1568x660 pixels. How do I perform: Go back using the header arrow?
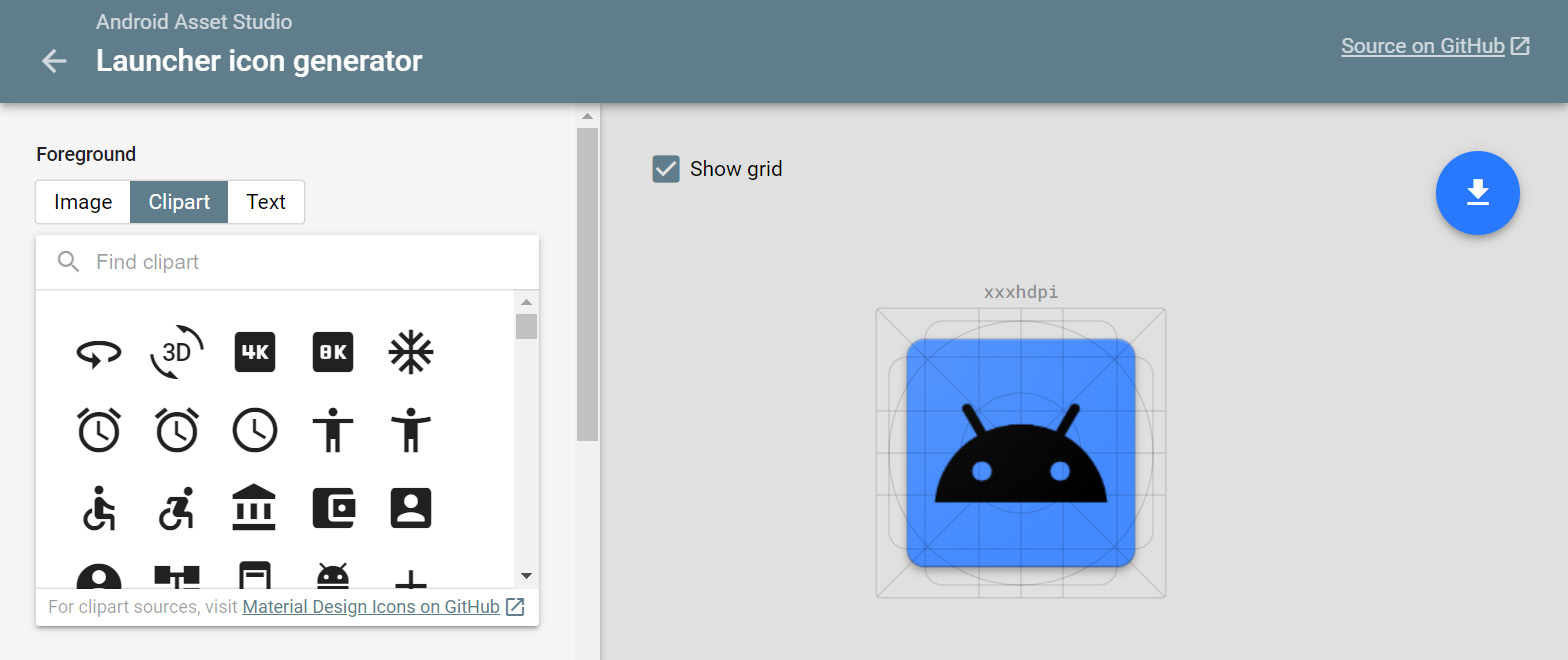click(54, 61)
